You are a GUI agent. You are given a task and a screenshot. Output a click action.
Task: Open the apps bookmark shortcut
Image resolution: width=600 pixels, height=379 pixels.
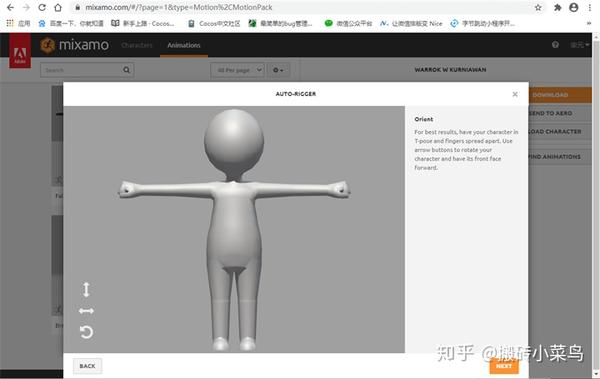(18, 23)
